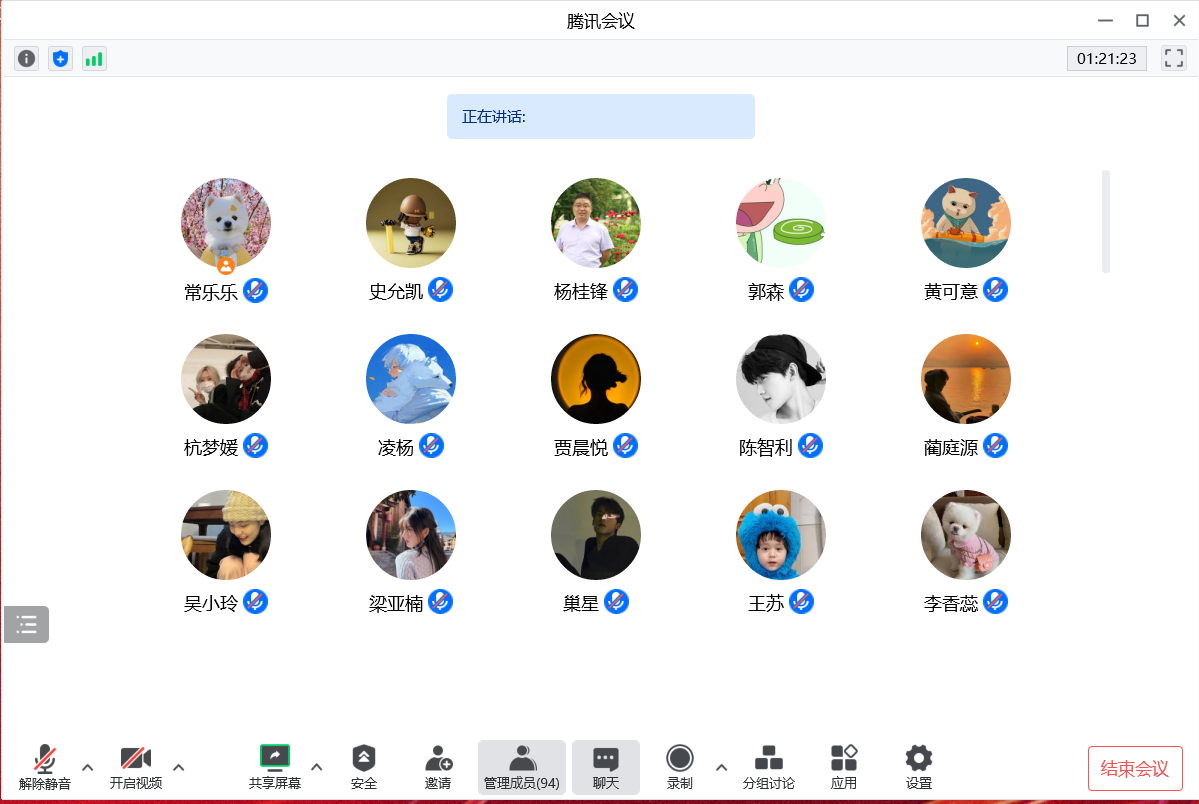1199x804 pixels.
Task: Expand audio options arrow beside 解除静音
Action: [88, 767]
